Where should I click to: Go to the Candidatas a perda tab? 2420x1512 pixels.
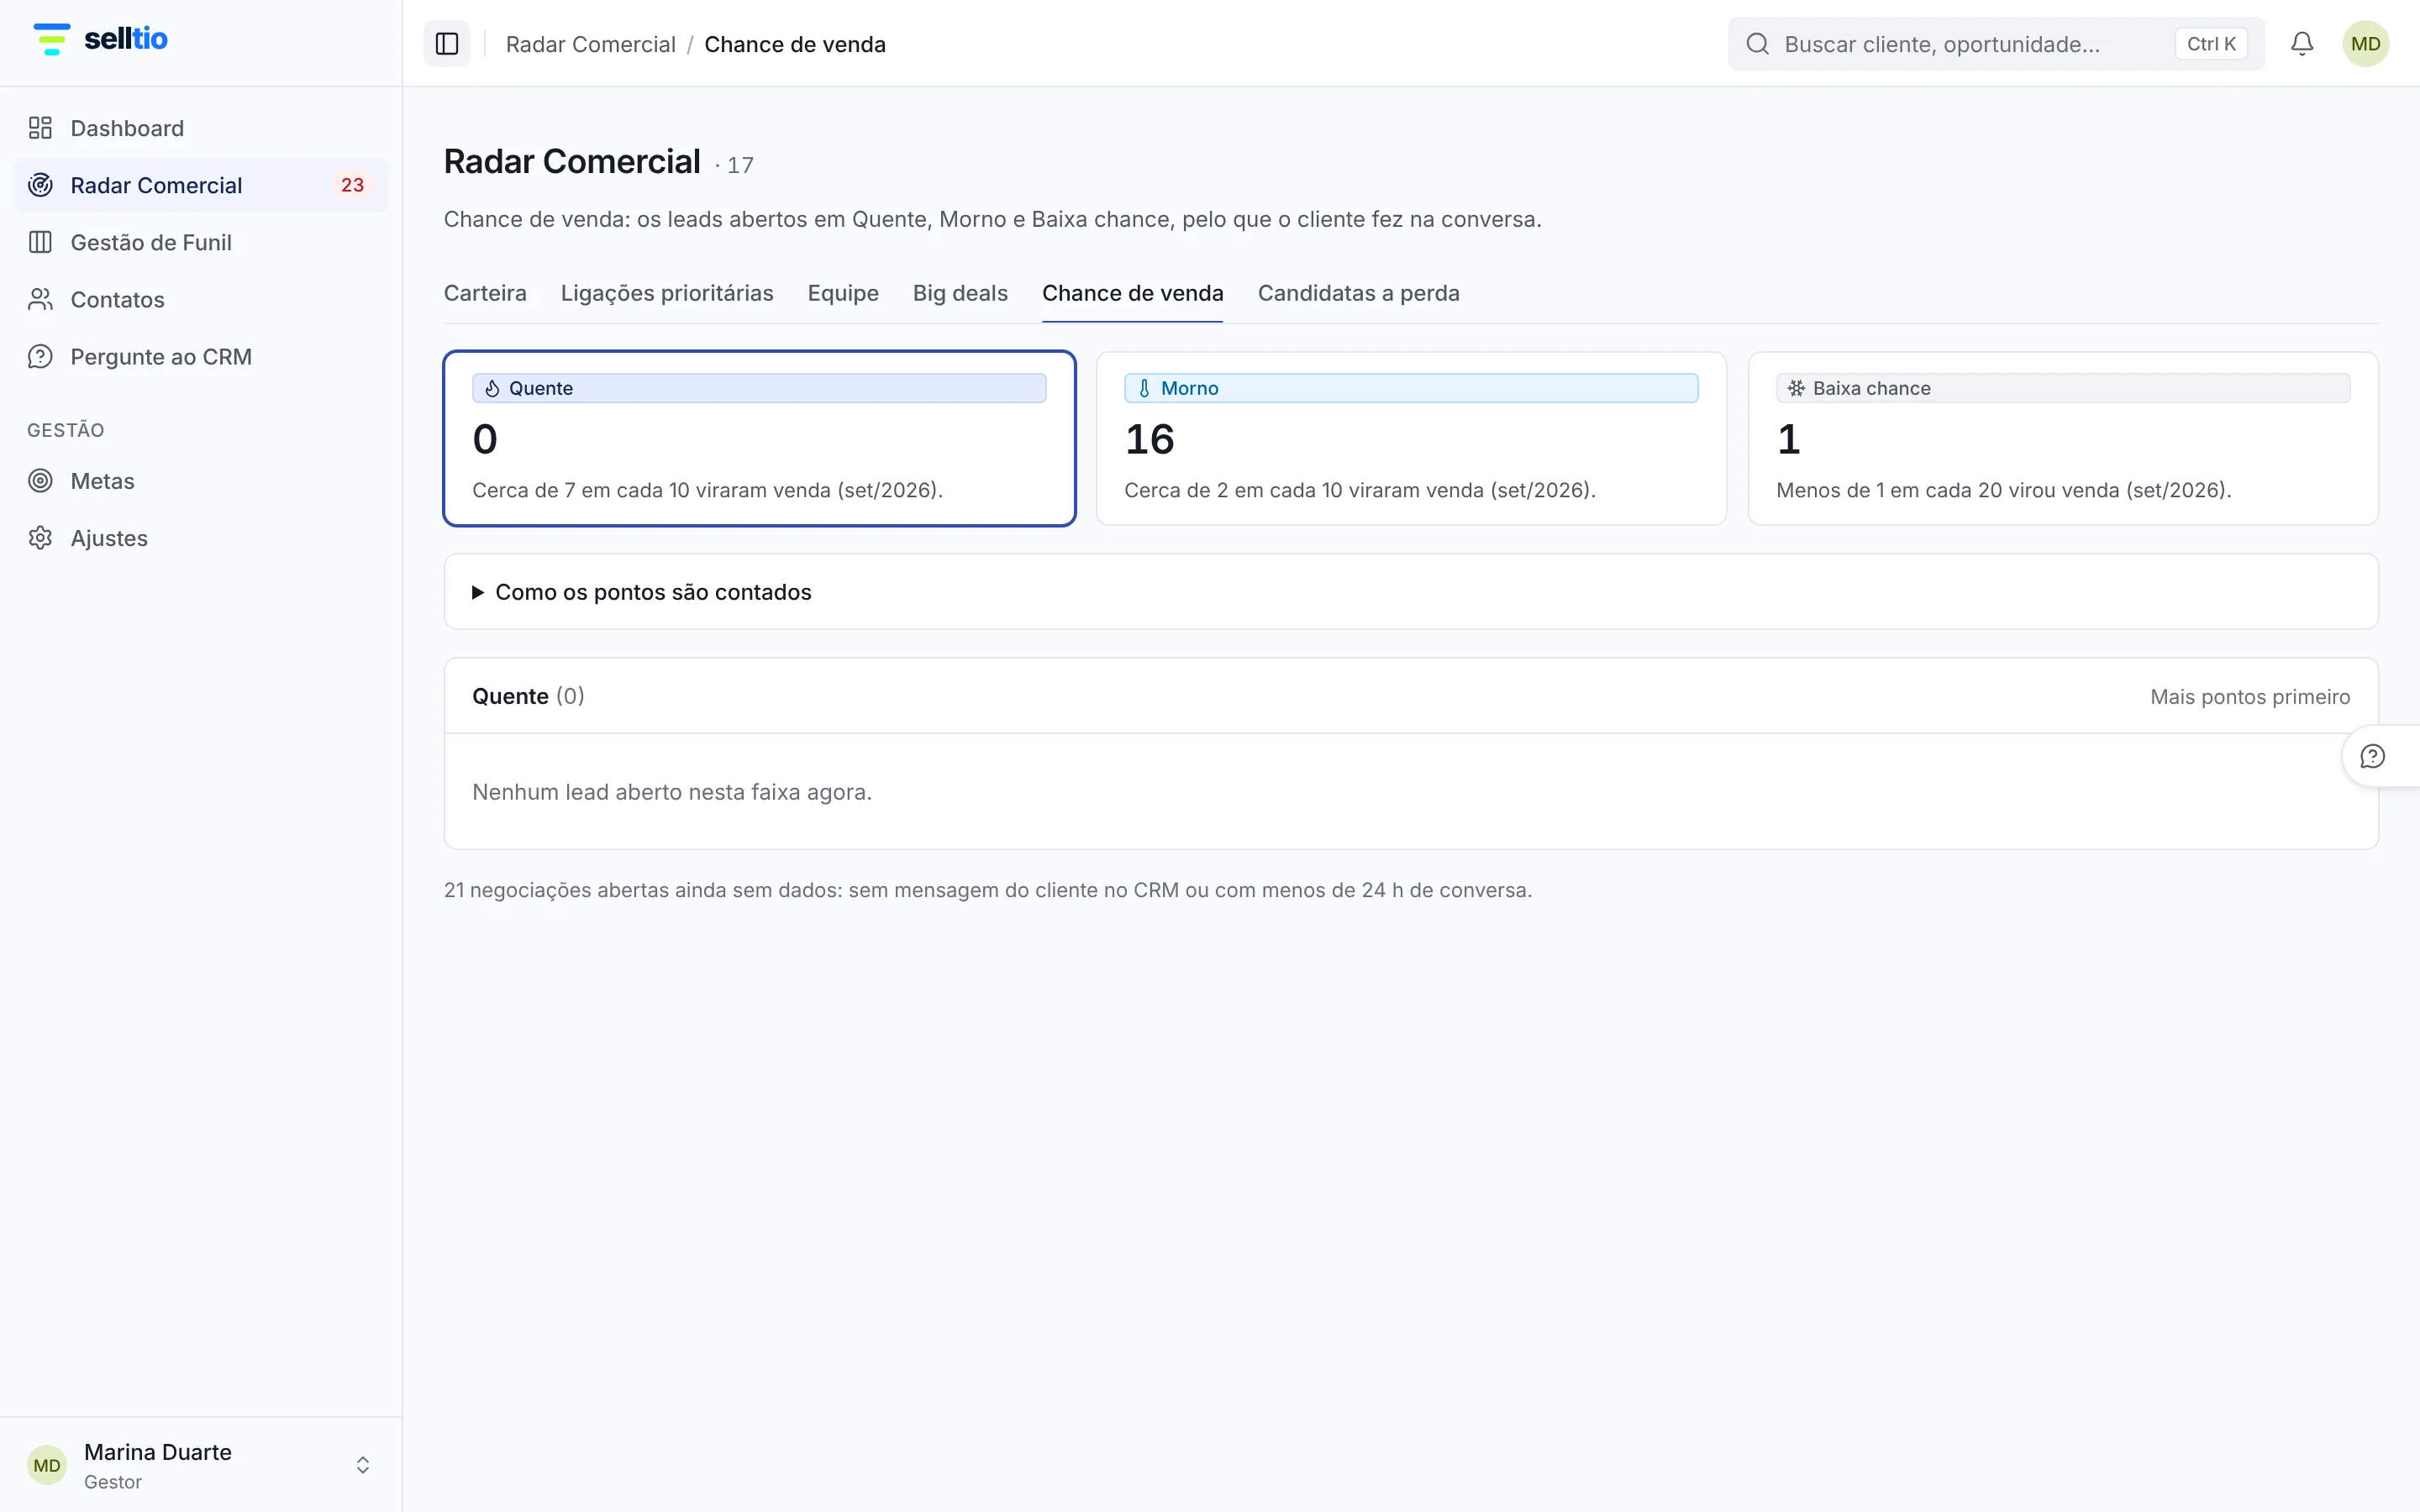pyautogui.click(x=1358, y=293)
